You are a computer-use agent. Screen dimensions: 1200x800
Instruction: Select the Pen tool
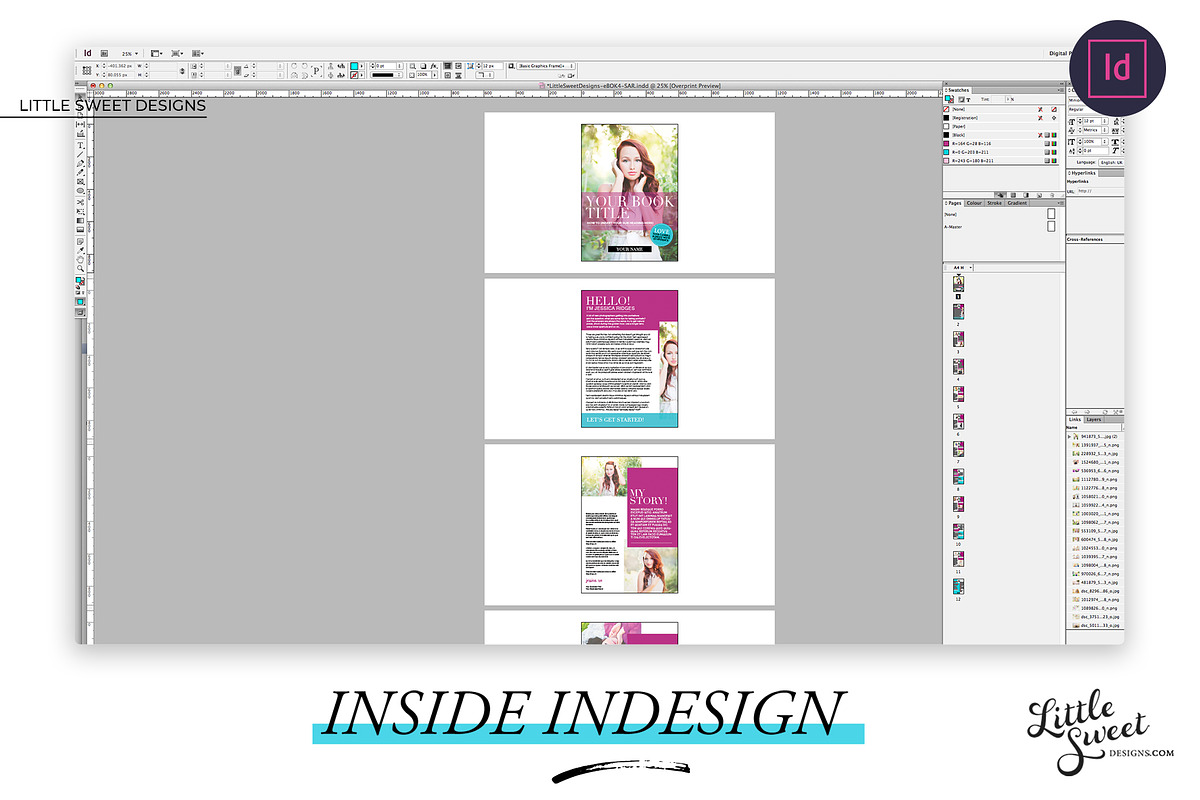pyautogui.click(x=81, y=163)
